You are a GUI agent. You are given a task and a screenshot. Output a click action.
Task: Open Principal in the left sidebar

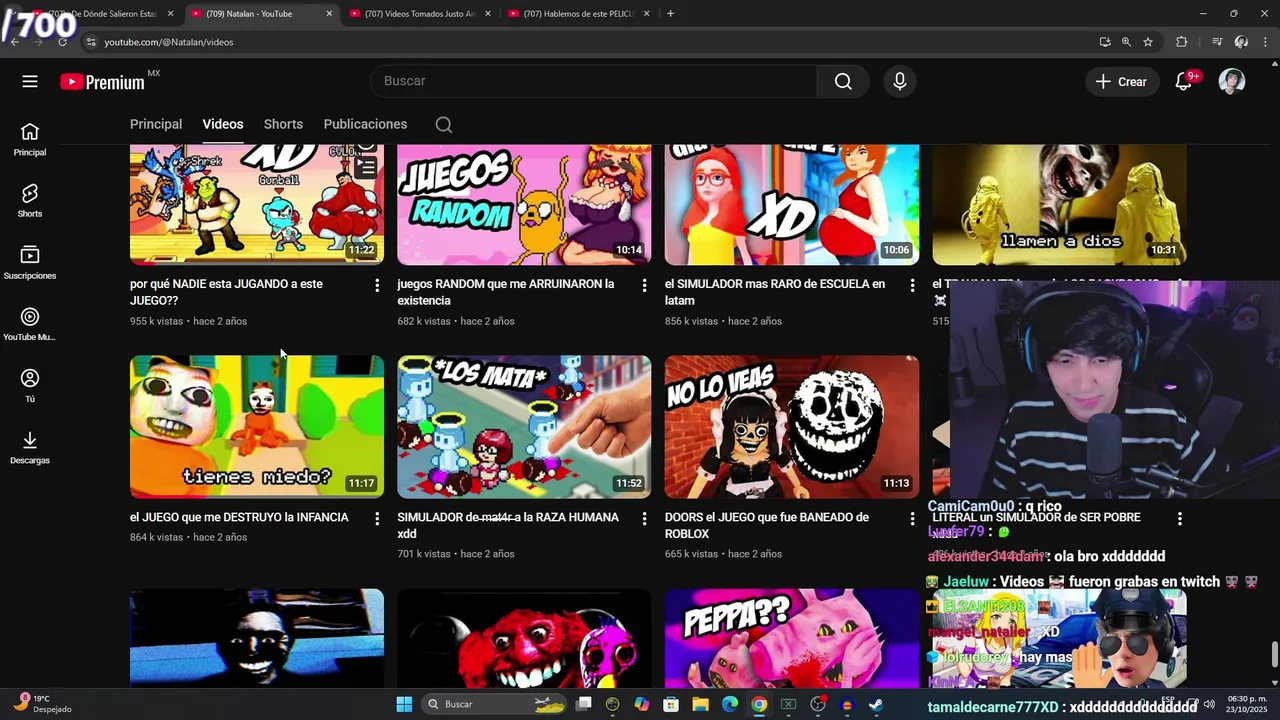click(30, 140)
